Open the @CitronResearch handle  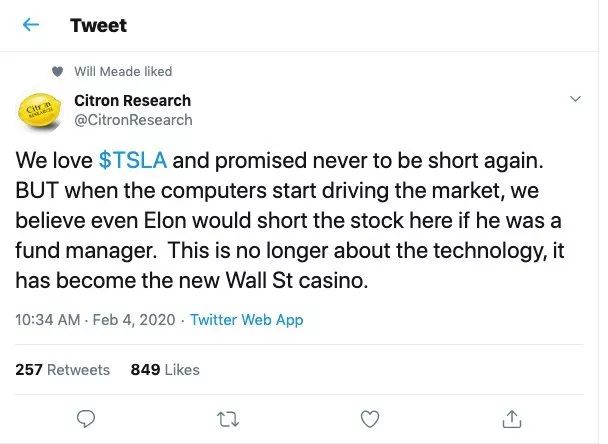[x=134, y=119]
